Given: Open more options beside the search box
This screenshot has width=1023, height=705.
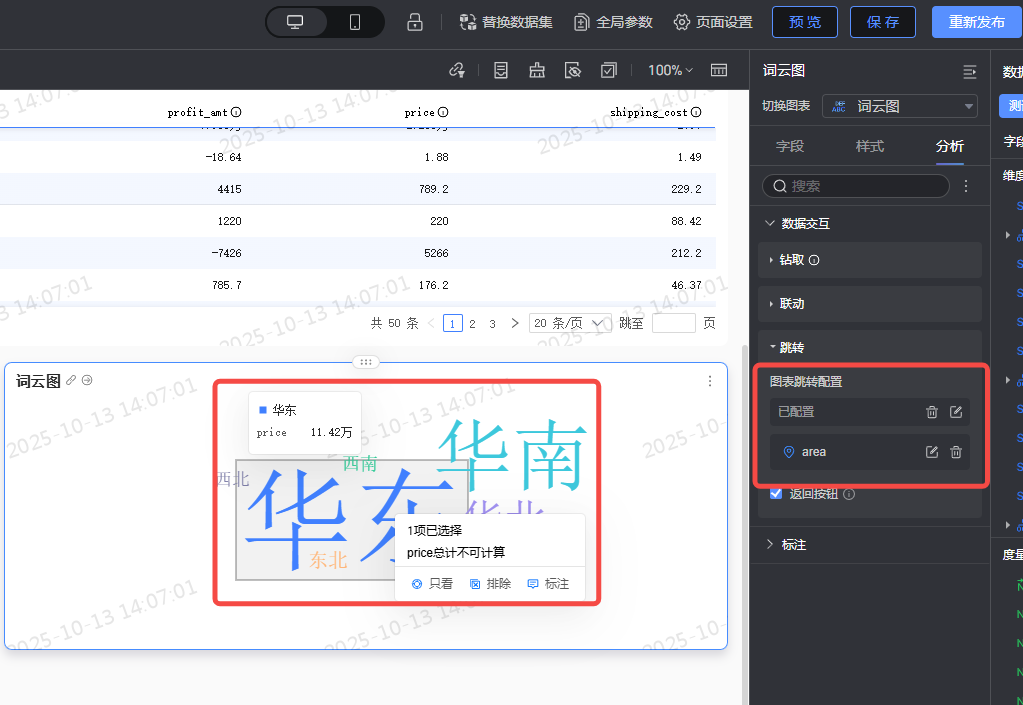Looking at the screenshot, I should [966, 186].
